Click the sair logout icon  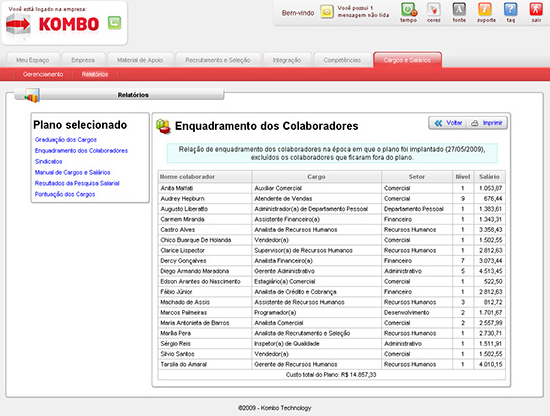point(536,10)
